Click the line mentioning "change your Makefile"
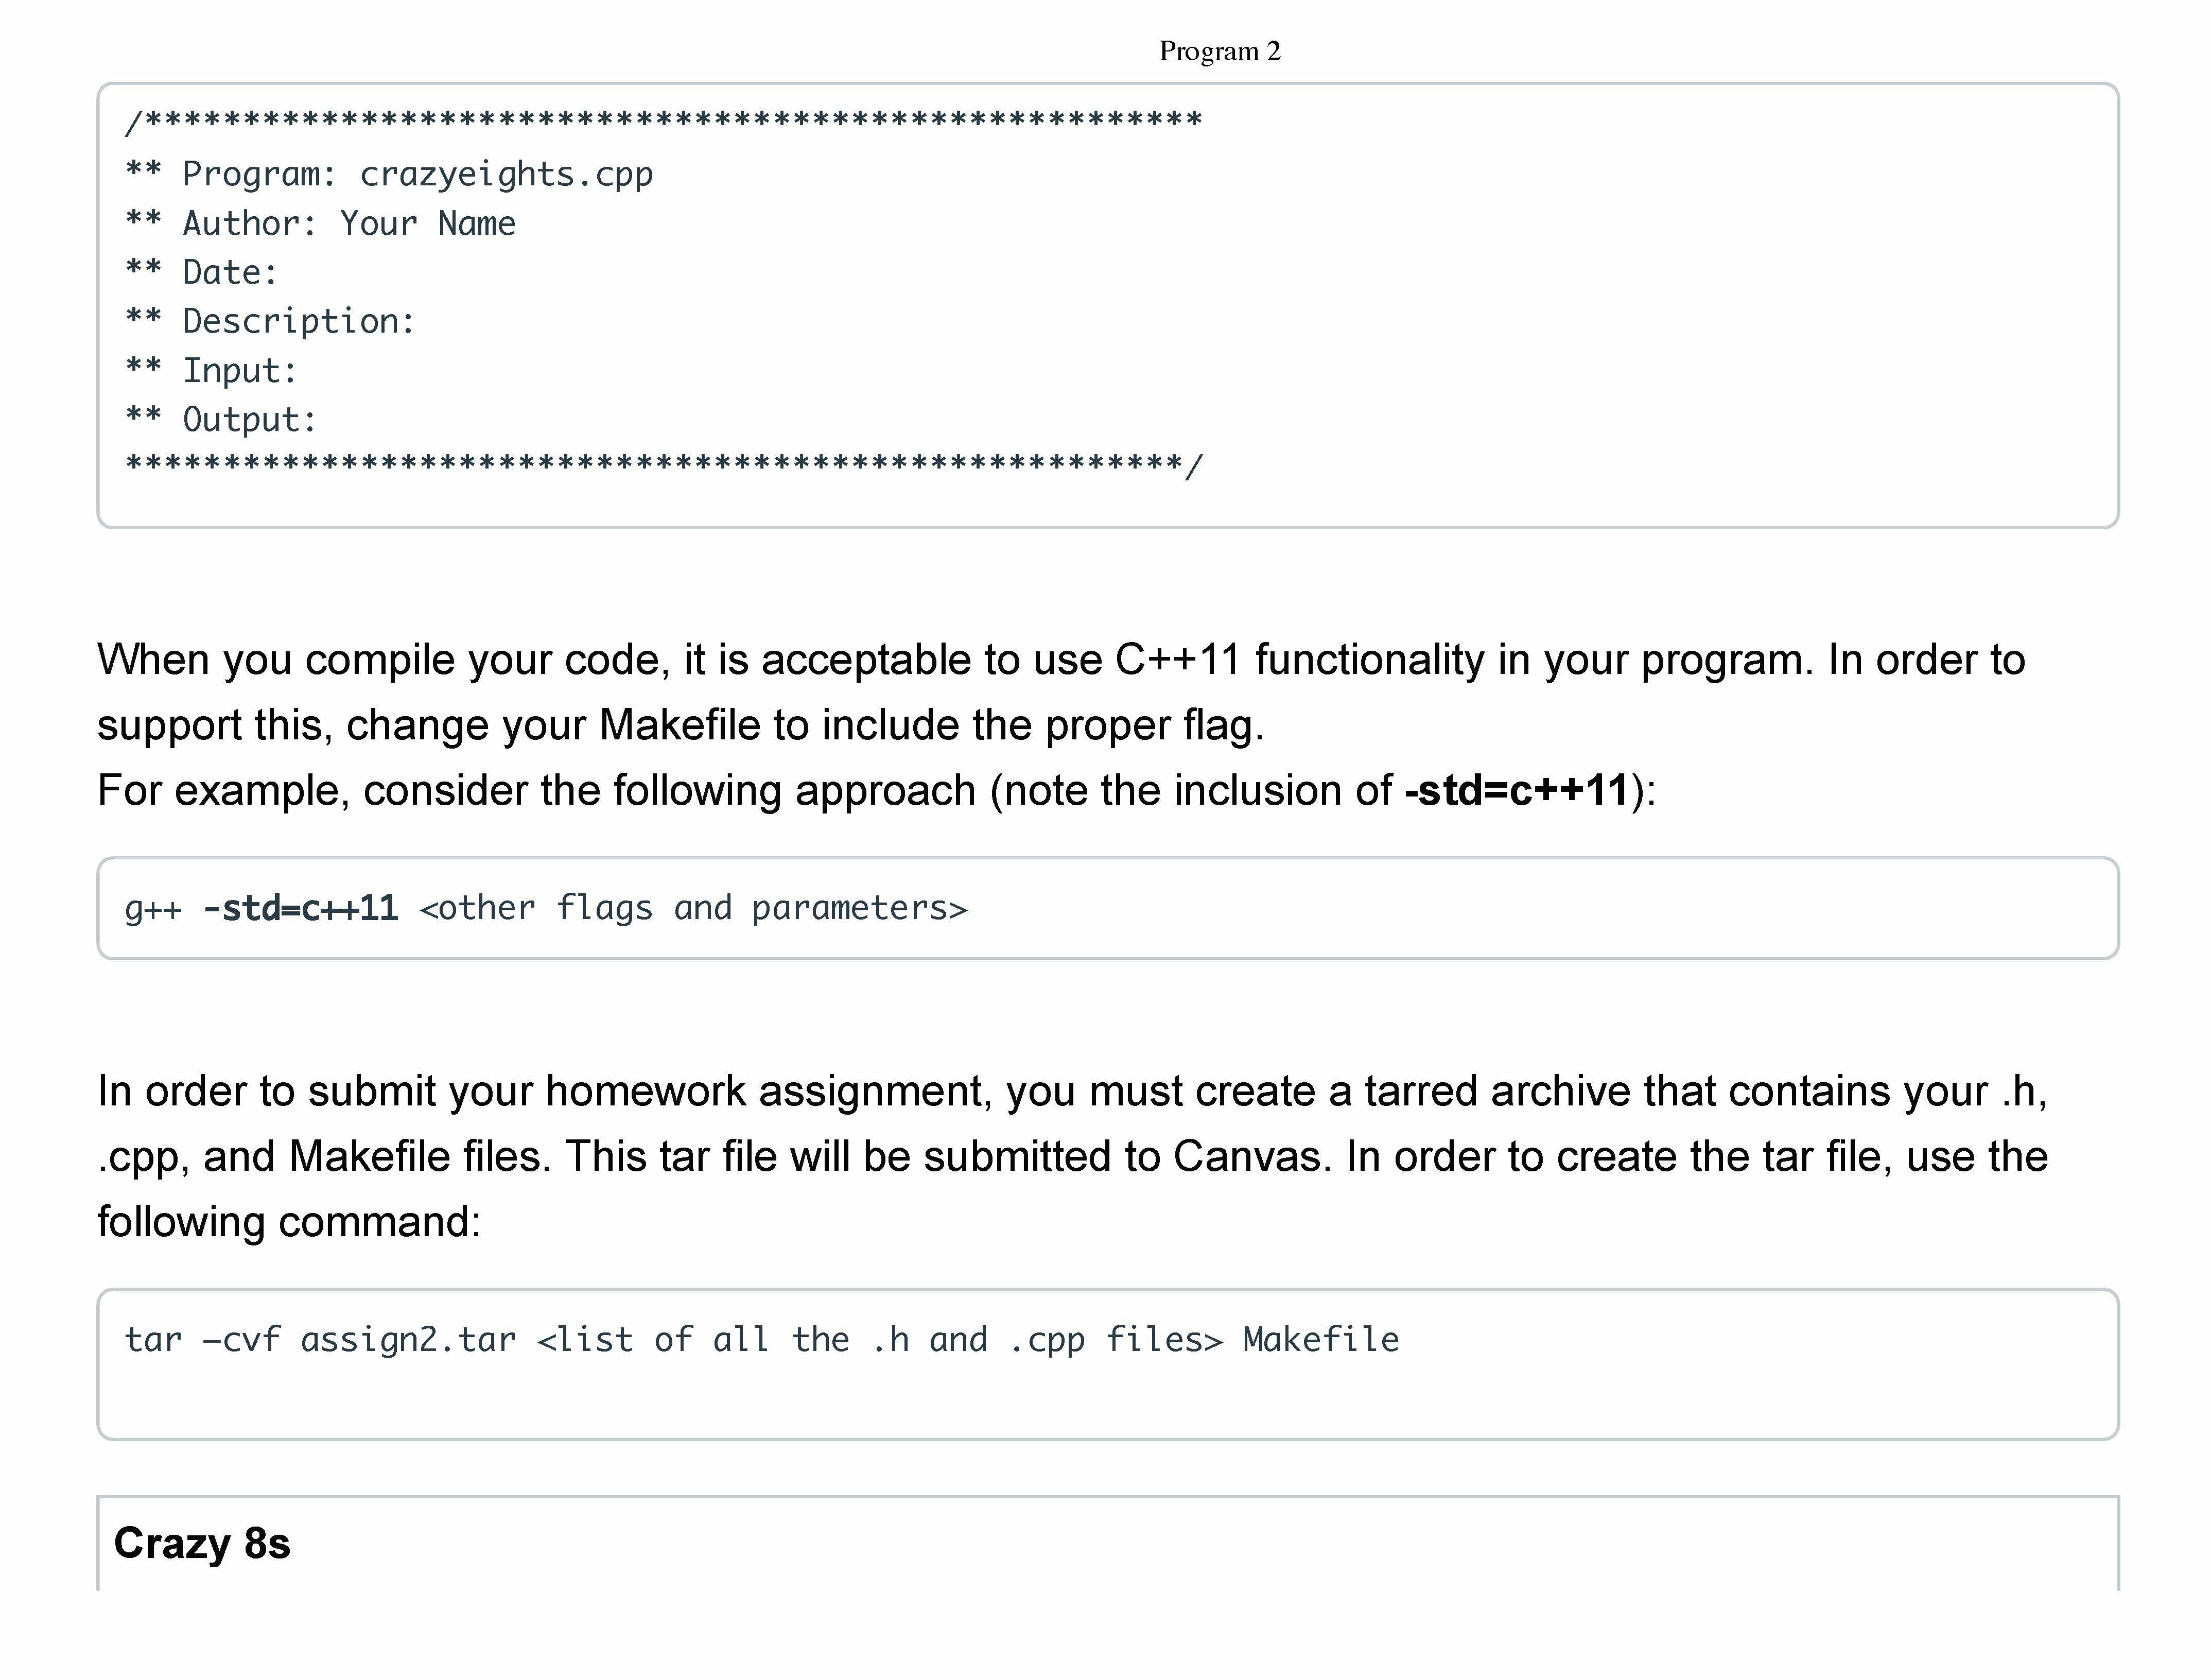Image resolution: width=2211 pixels, height=1680 pixels. click(x=680, y=725)
